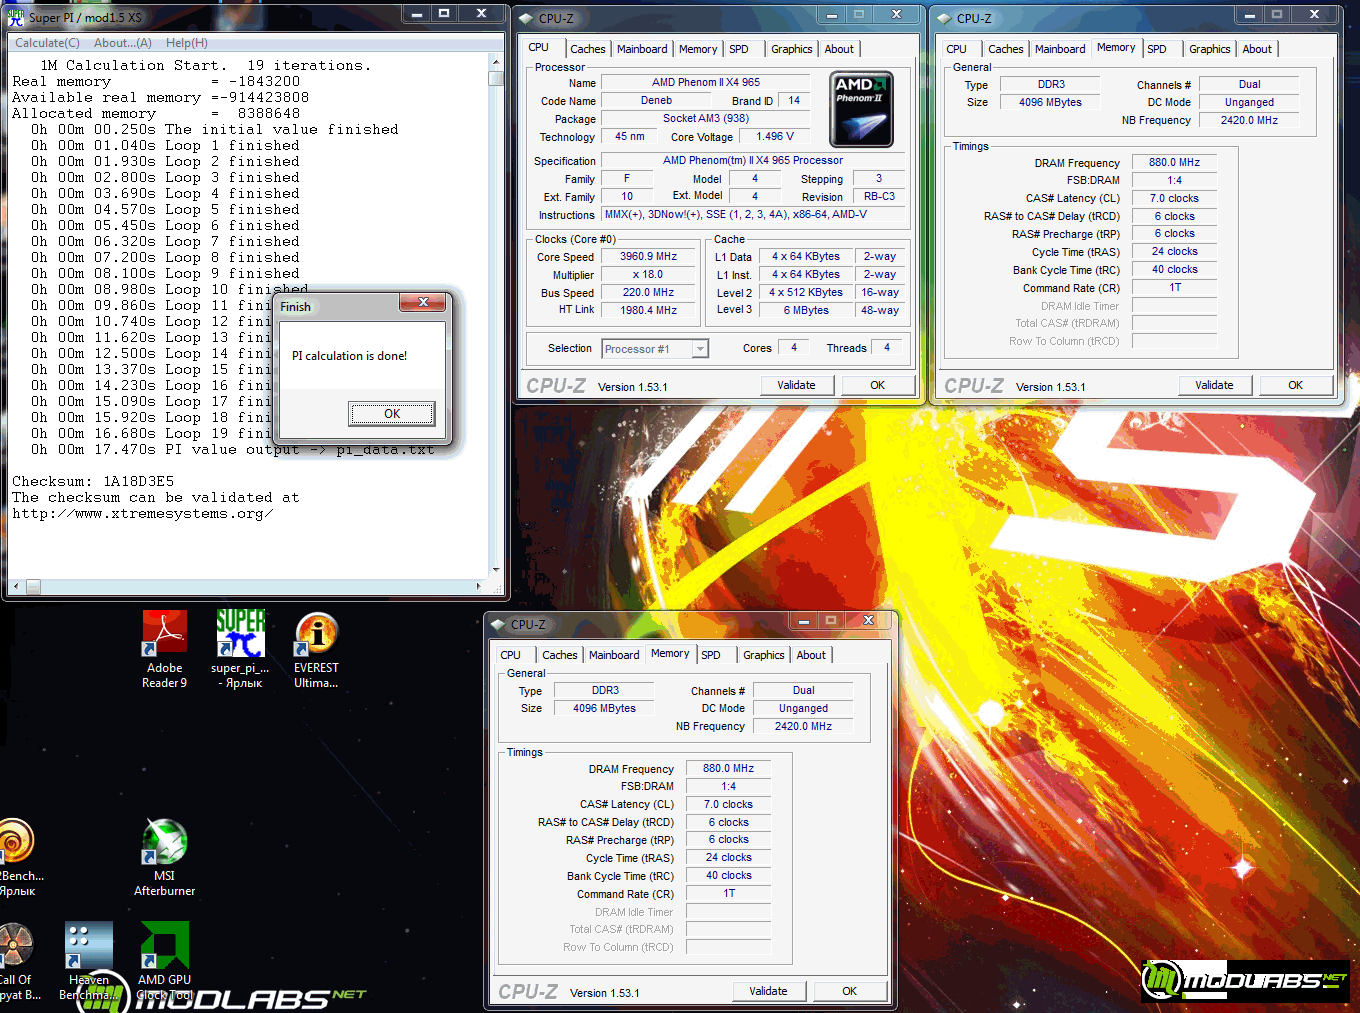Switch to Graphics tab in CPU window
The width and height of the screenshot is (1360, 1013).
tap(791, 49)
